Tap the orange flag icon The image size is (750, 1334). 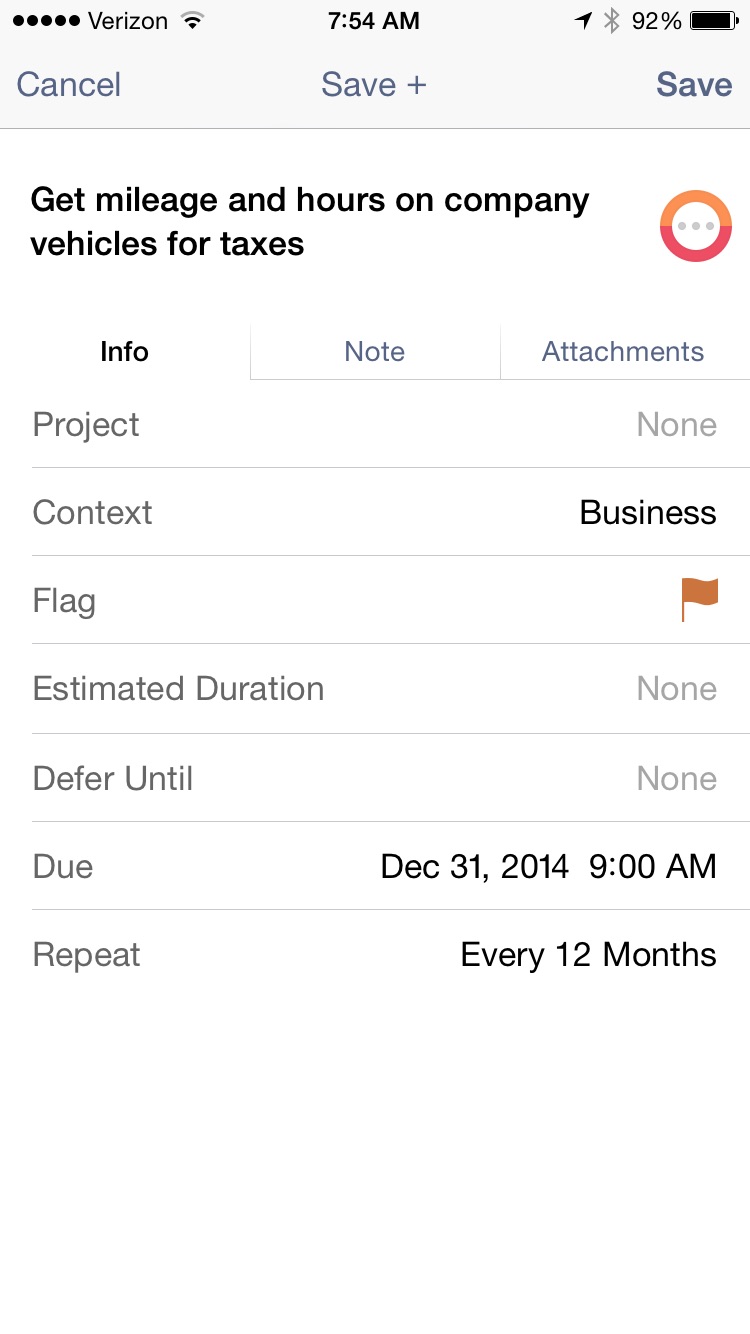699,600
